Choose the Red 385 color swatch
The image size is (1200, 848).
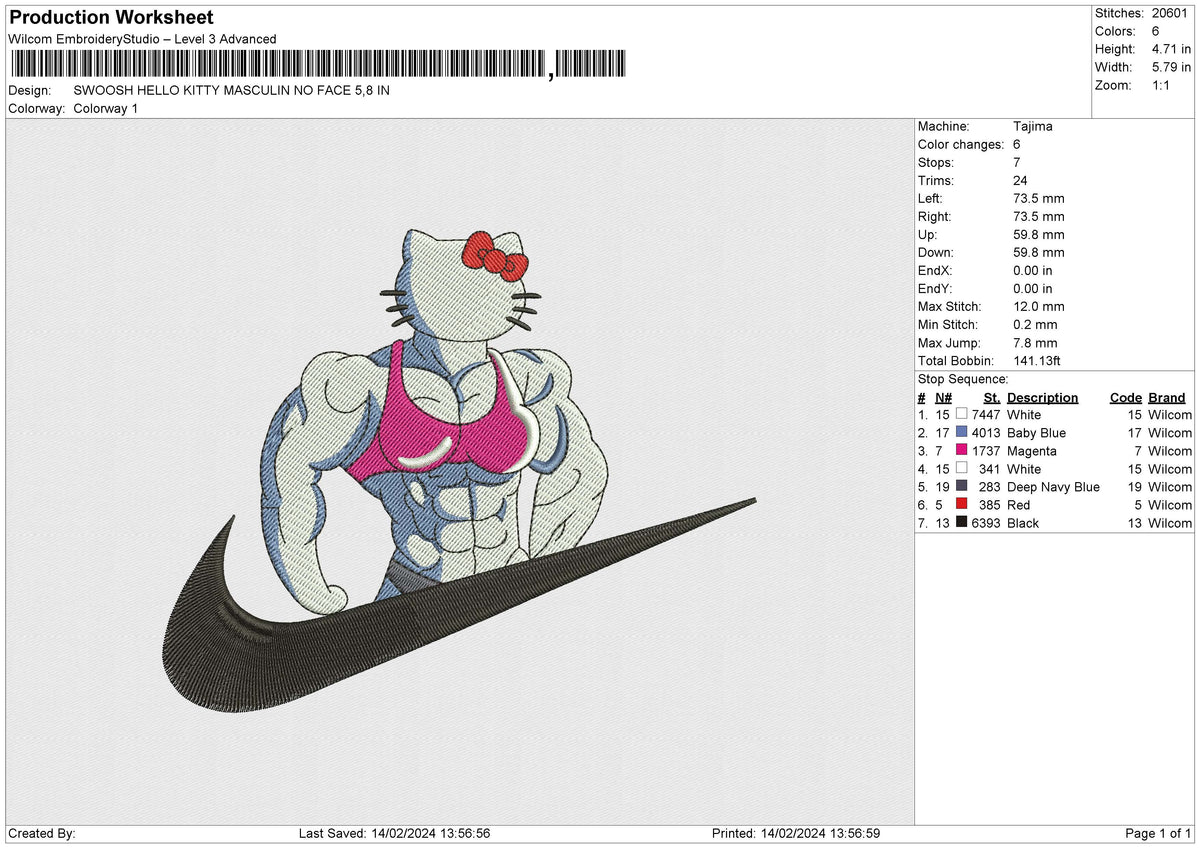click(962, 504)
